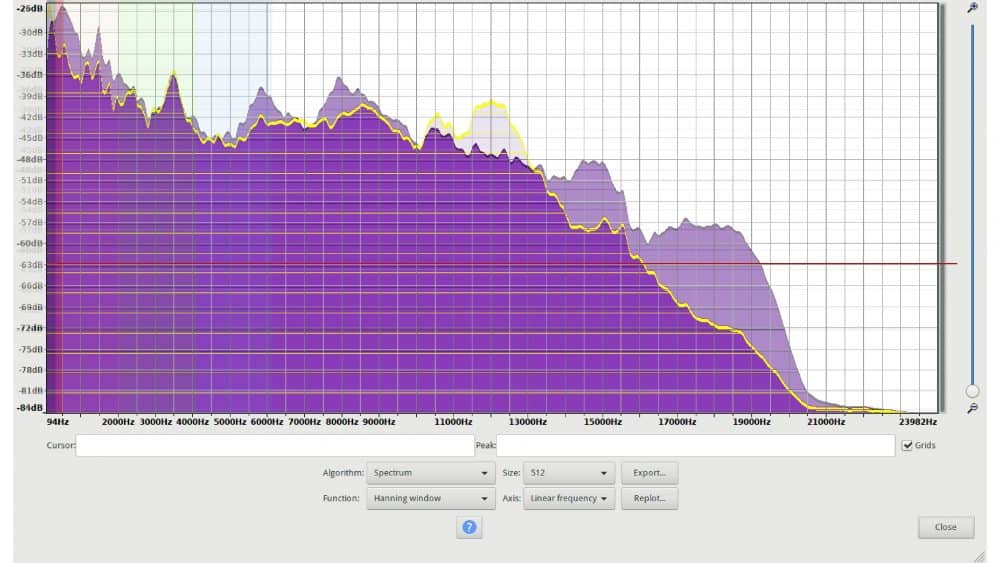Click the 21000Hz label on frequency axis
Screen dimensions: 1000x563
826,422
